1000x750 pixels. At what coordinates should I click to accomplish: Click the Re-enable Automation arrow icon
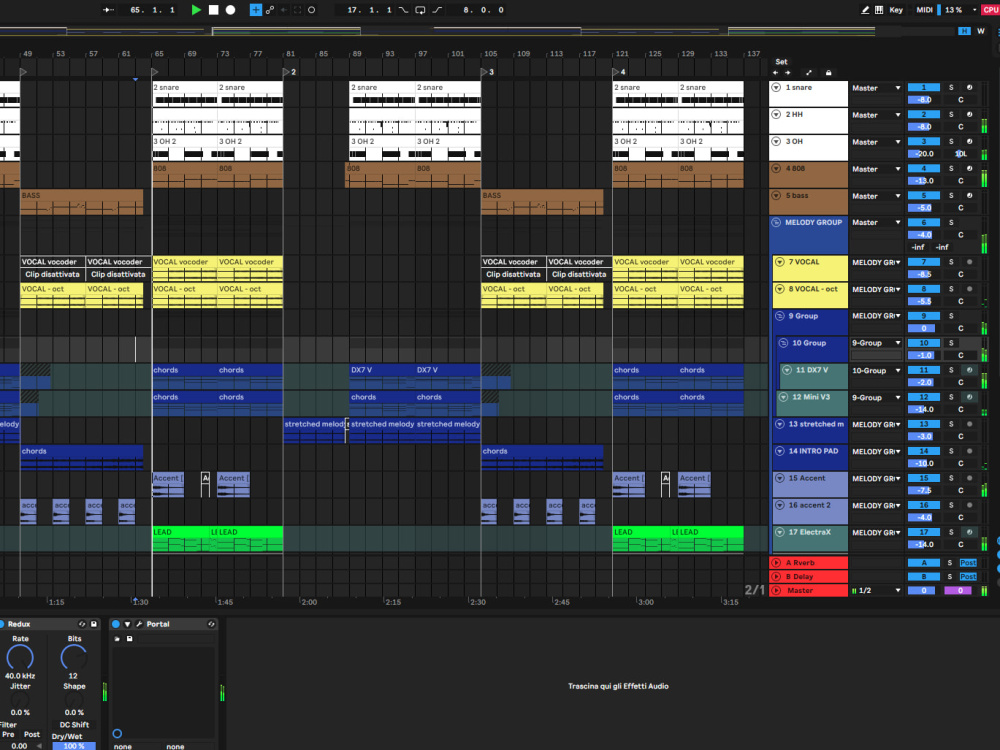coord(284,10)
